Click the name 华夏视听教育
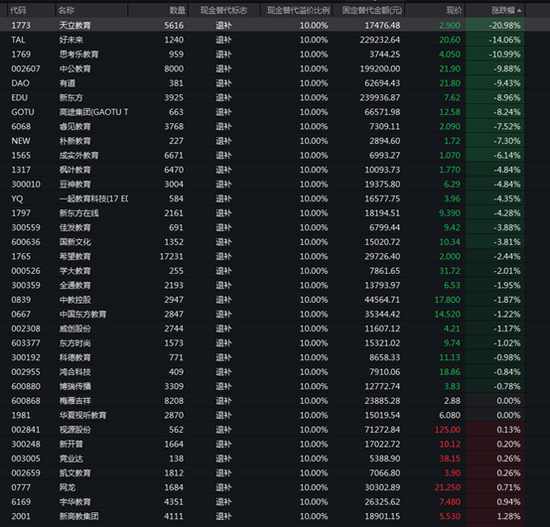The image size is (550, 527). click(x=82, y=415)
